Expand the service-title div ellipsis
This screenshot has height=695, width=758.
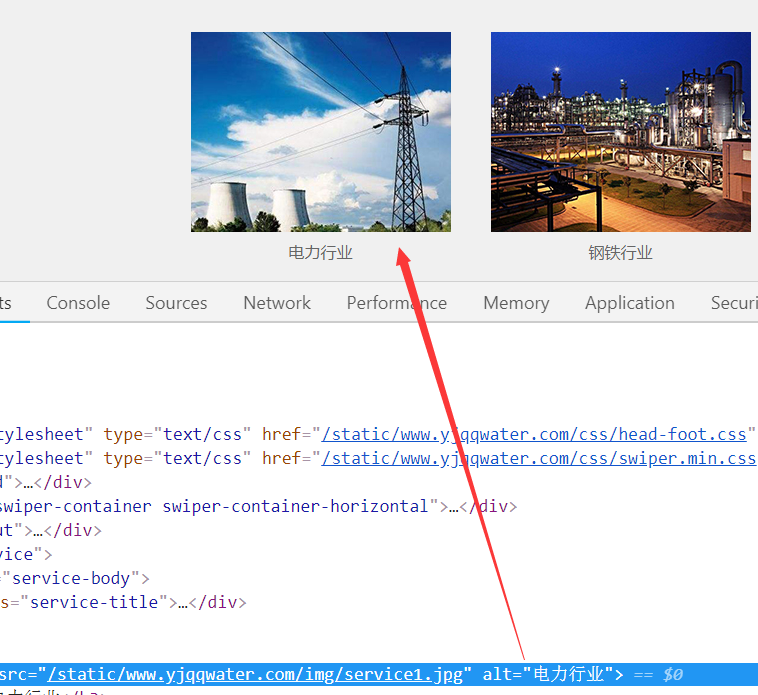click(x=183, y=602)
